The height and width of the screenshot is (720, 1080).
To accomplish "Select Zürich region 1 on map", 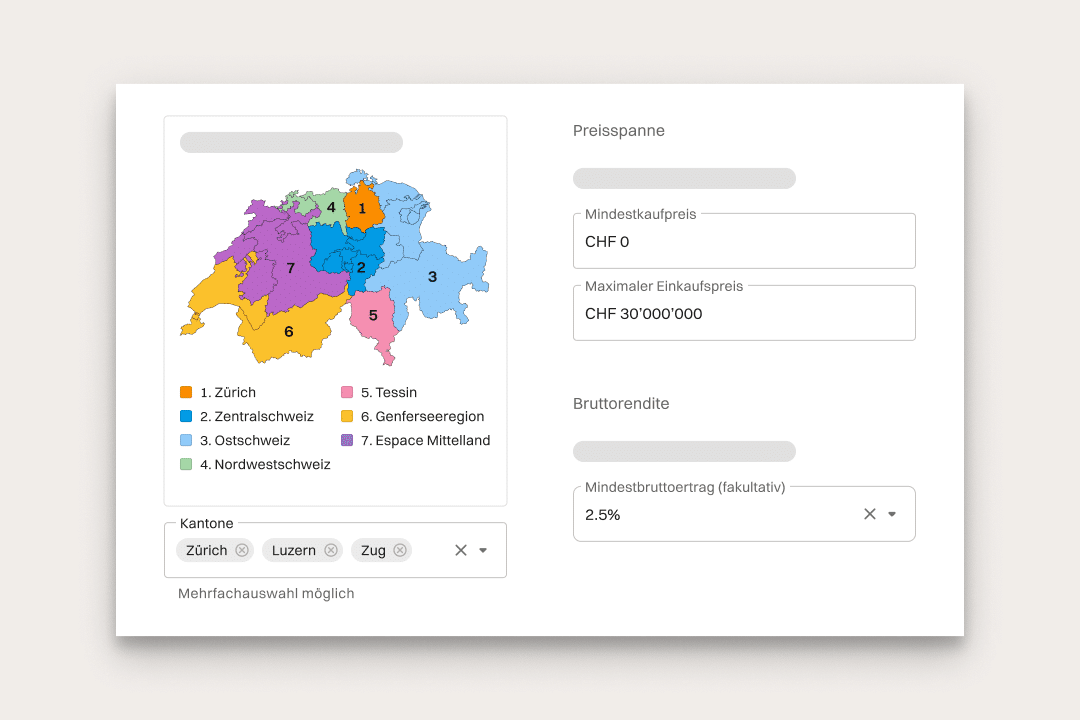I will click(363, 209).
